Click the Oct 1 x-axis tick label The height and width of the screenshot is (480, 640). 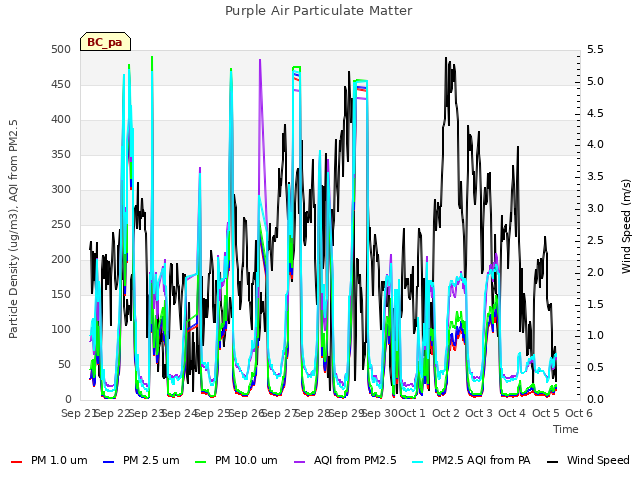pyautogui.click(x=412, y=413)
